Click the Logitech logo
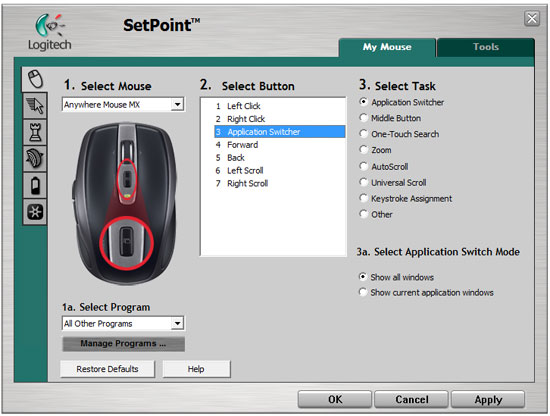Screen dimensions: 550x416 (x=49, y=32)
